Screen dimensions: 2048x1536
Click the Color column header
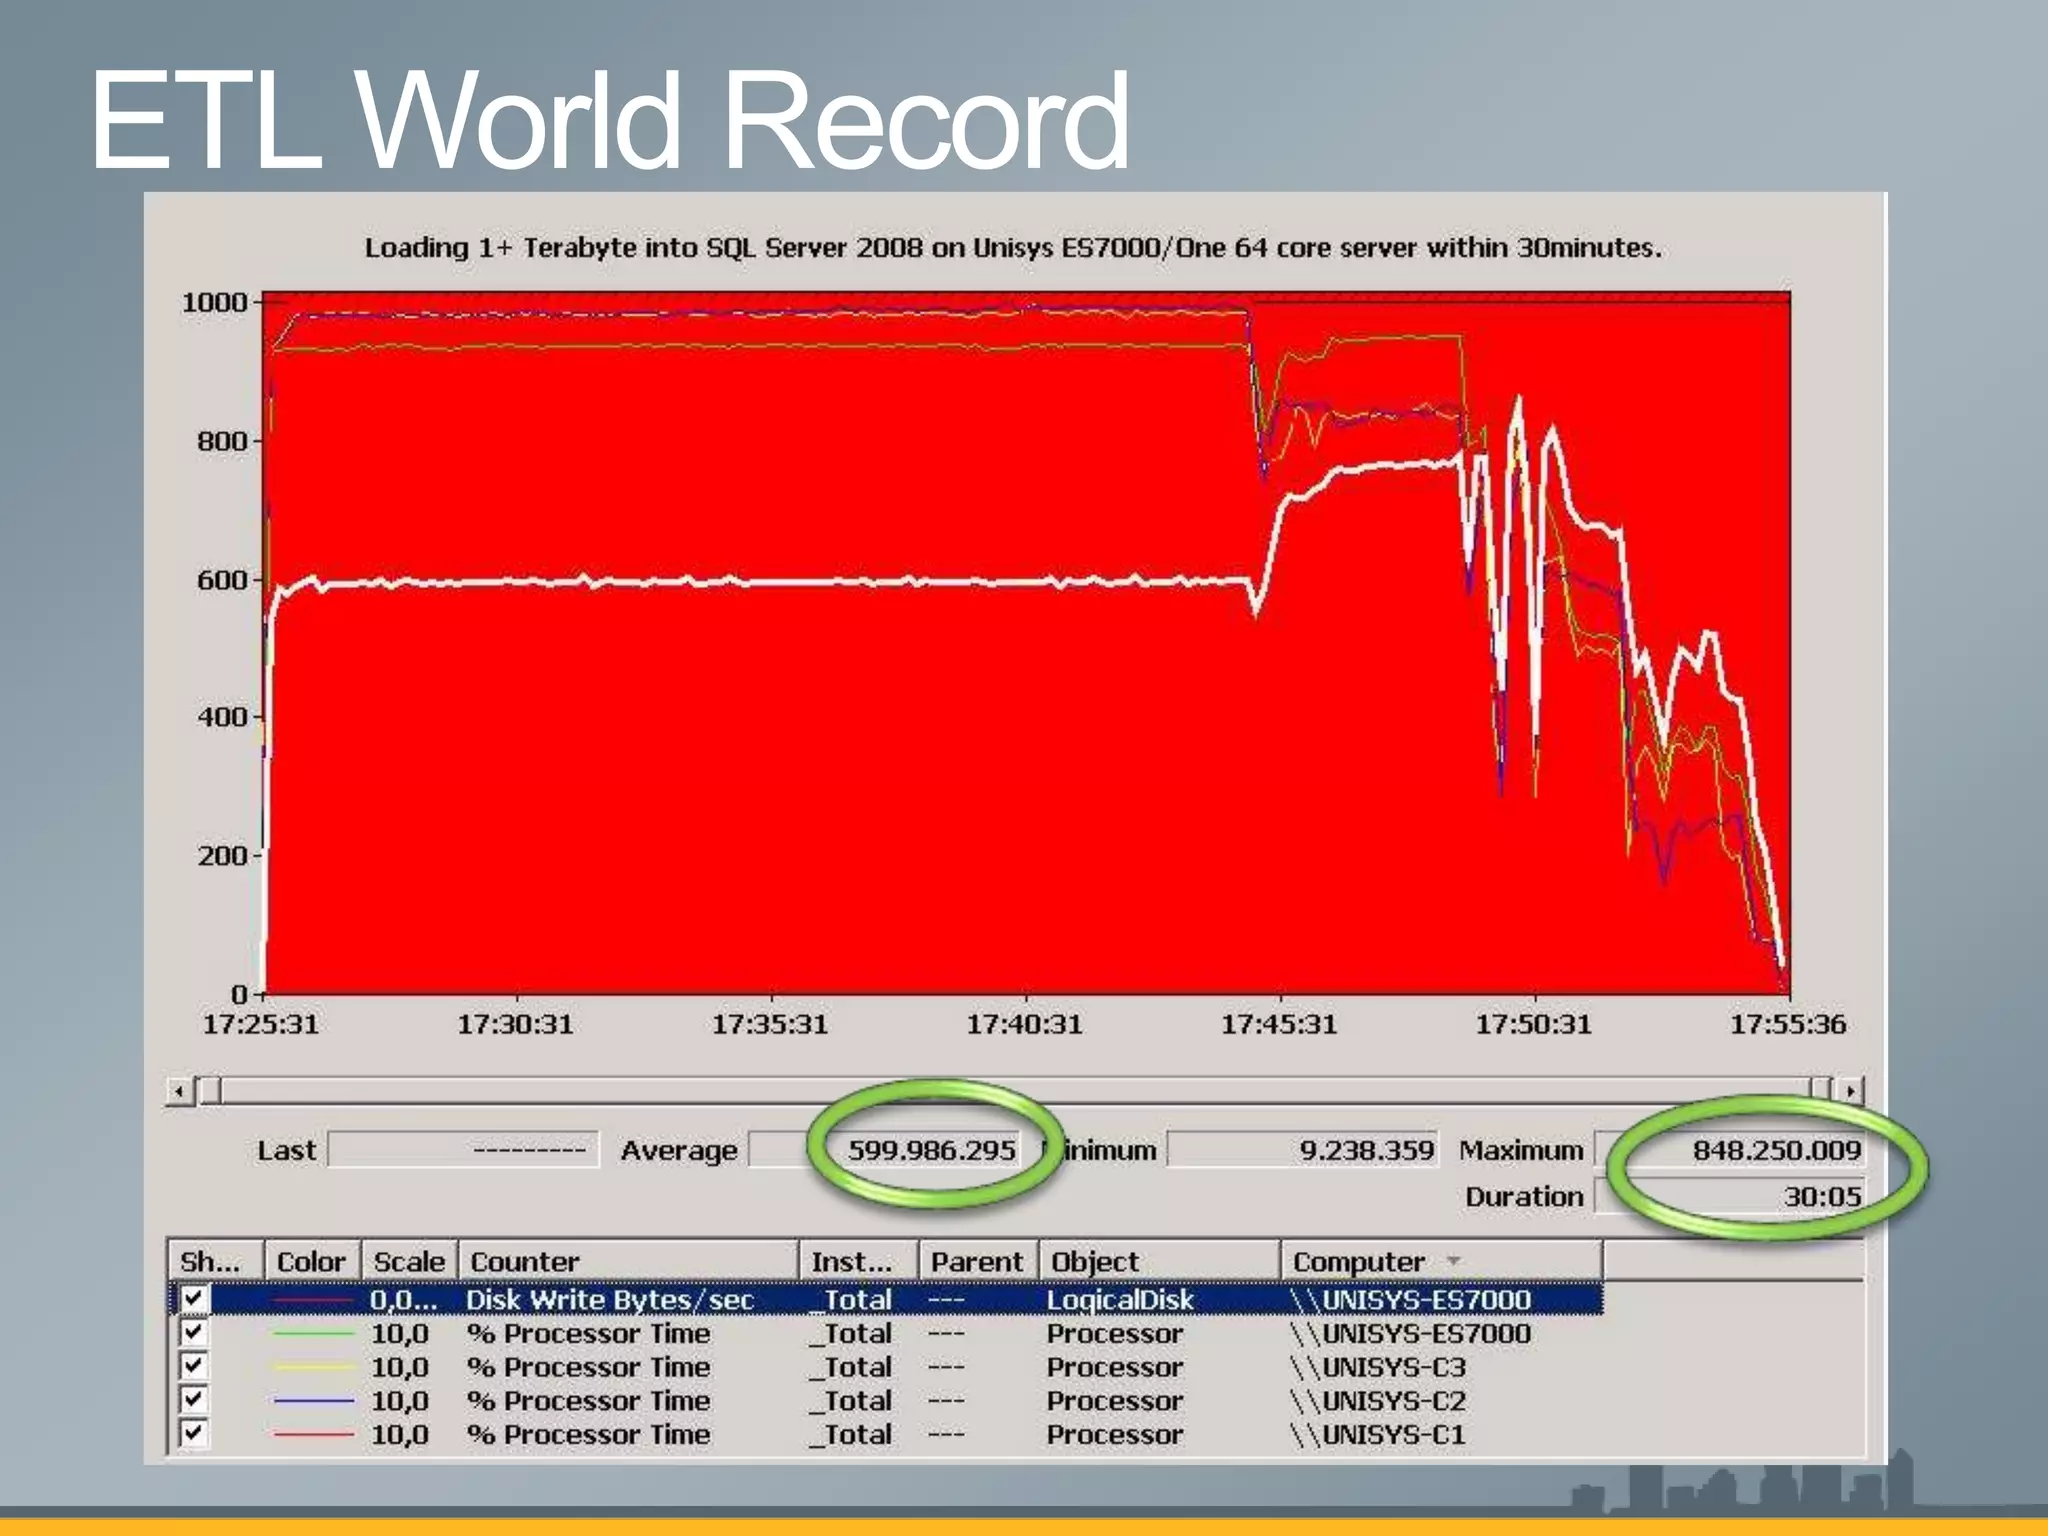(x=311, y=1261)
